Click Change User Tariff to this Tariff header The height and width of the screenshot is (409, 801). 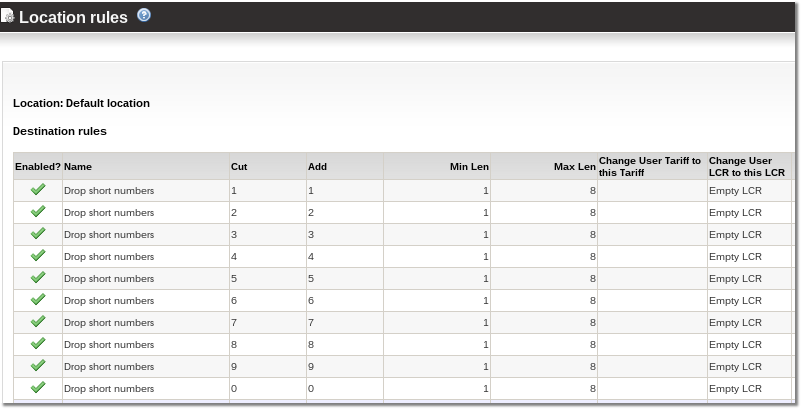(x=650, y=166)
